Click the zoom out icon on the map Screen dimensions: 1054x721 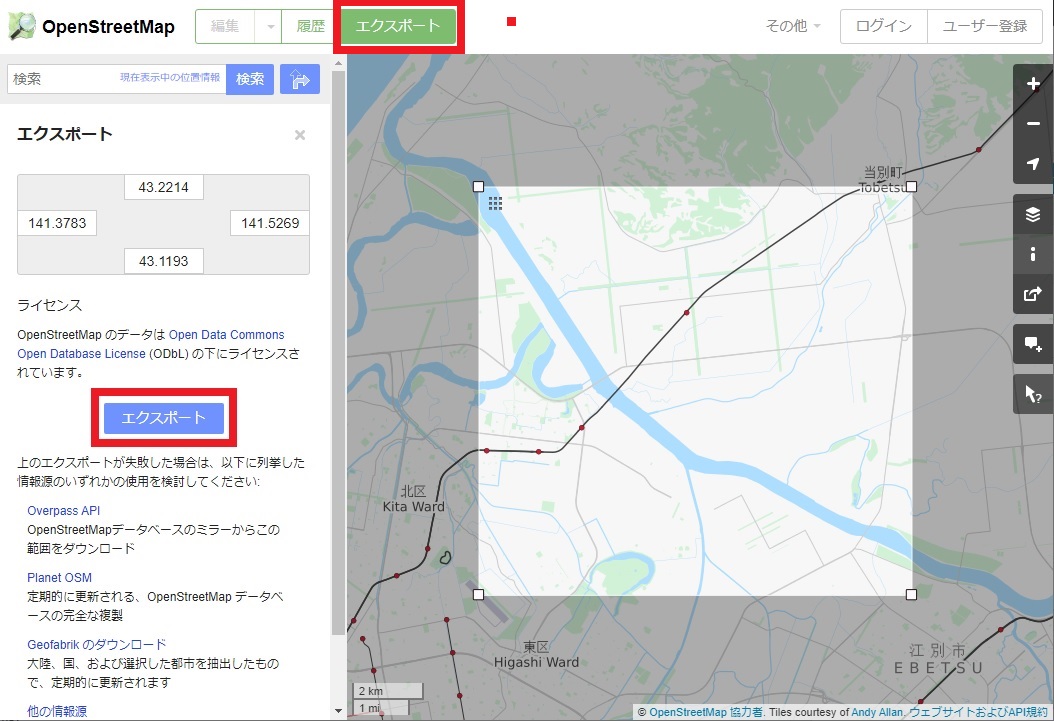[x=1033, y=124]
